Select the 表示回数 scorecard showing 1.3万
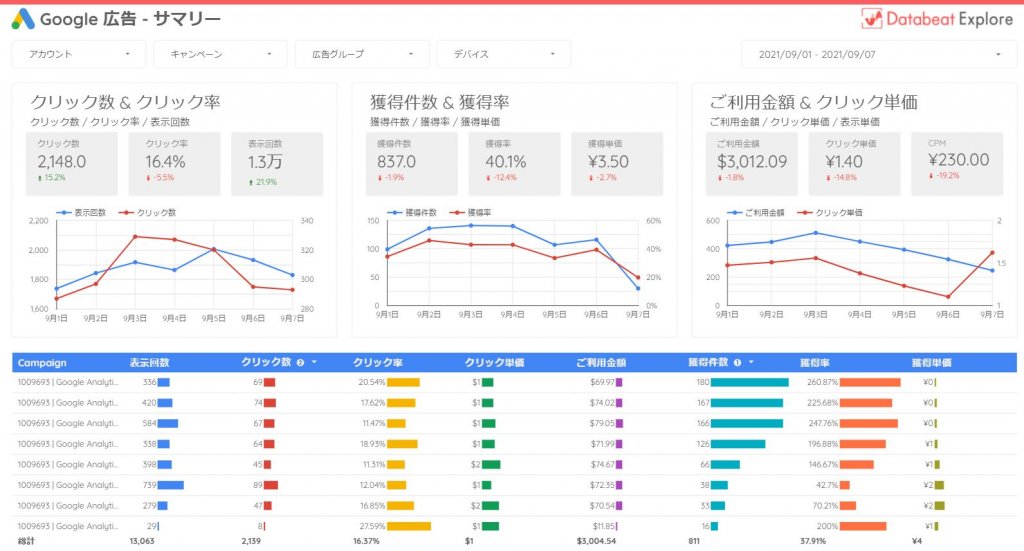Screen dimensions: 1024x551 coord(277,164)
